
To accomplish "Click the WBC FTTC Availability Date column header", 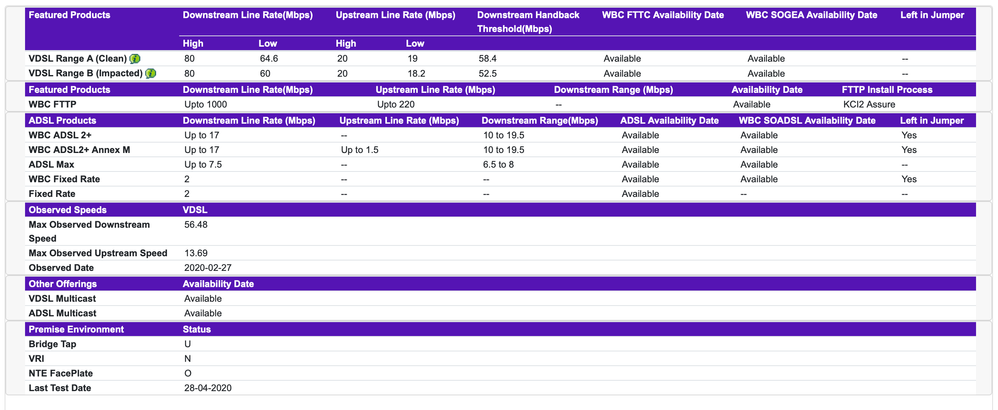I will [663, 15].
